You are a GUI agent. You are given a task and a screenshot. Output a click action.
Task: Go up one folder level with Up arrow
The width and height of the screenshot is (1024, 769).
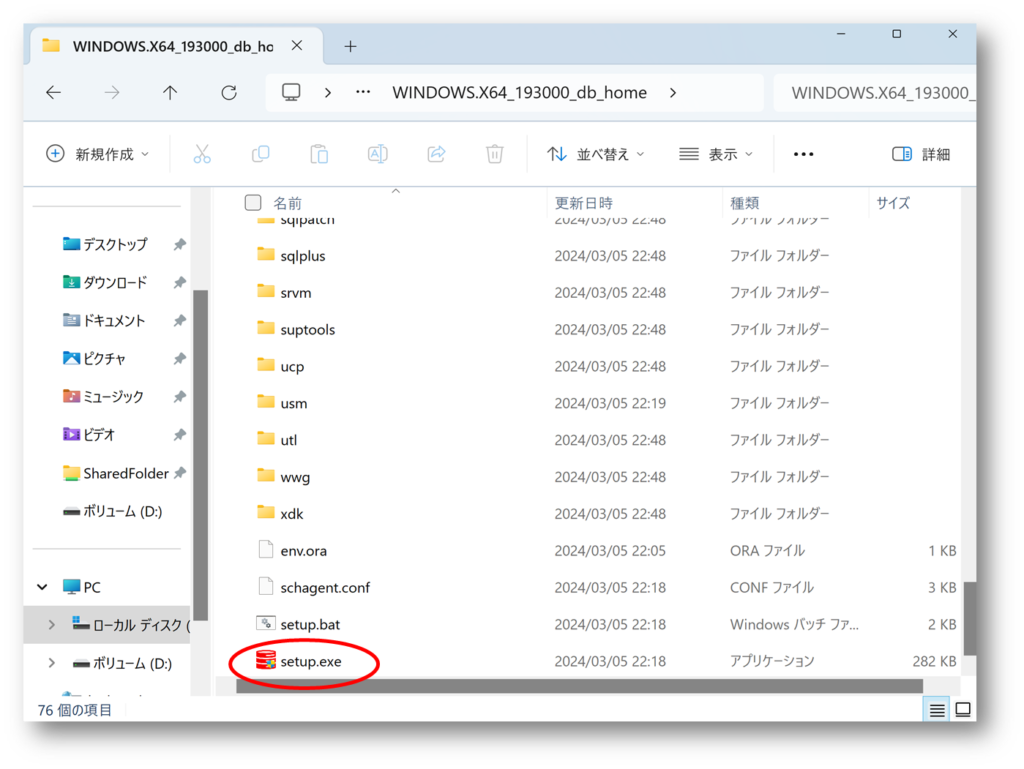coord(170,92)
